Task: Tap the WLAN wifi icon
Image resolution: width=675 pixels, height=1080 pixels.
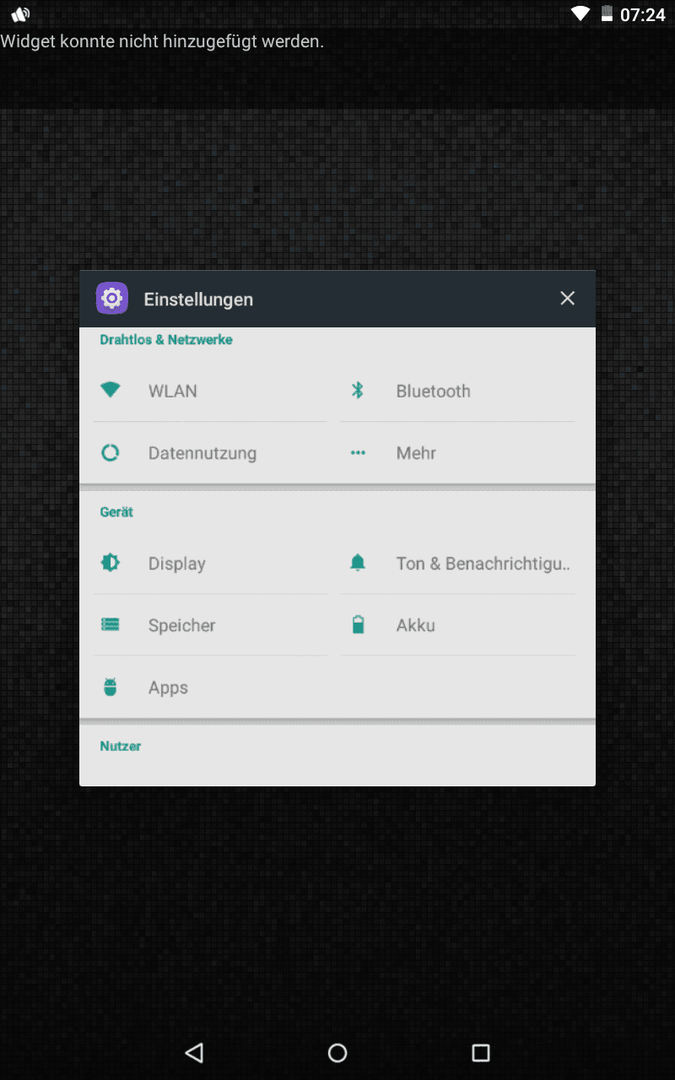Action: coord(110,391)
